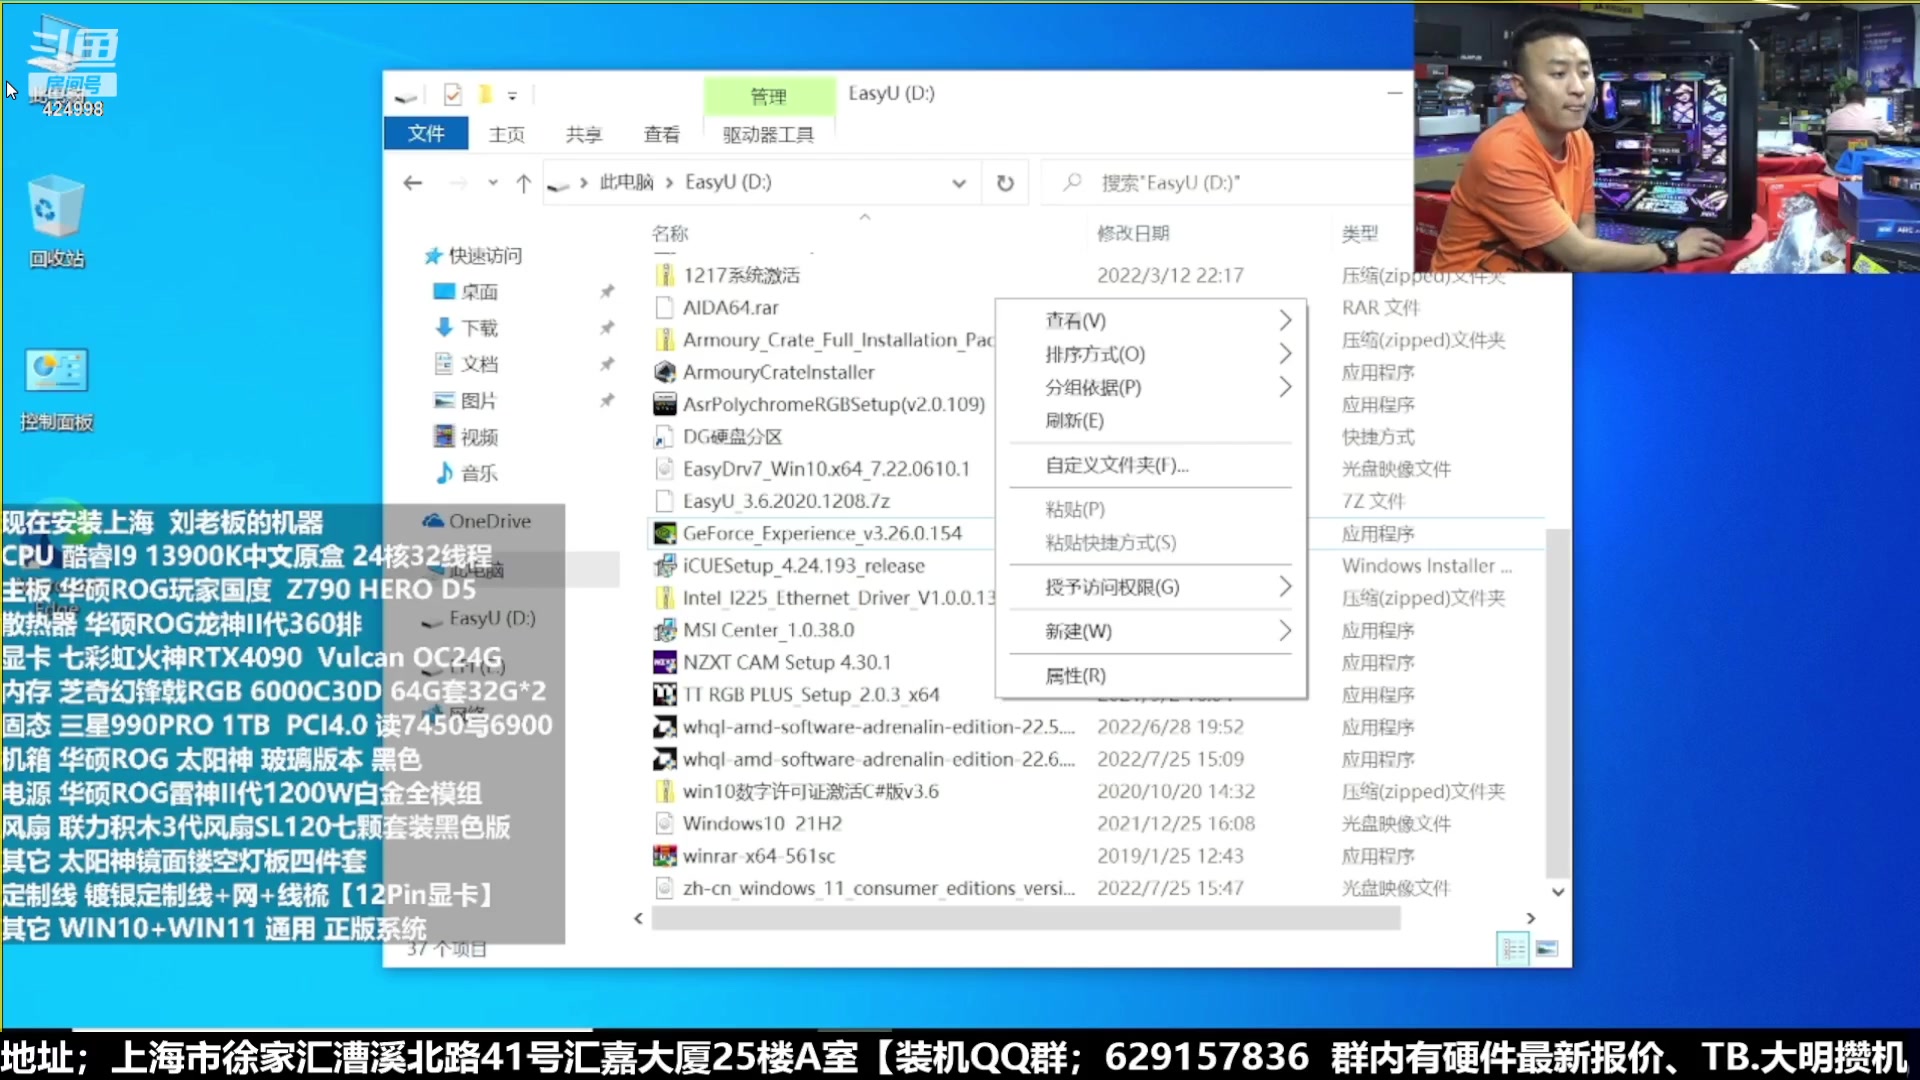Screen dimensions: 1920x1080
Task: Switch to the 查看 ribbon tab
Action: click(662, 134)
